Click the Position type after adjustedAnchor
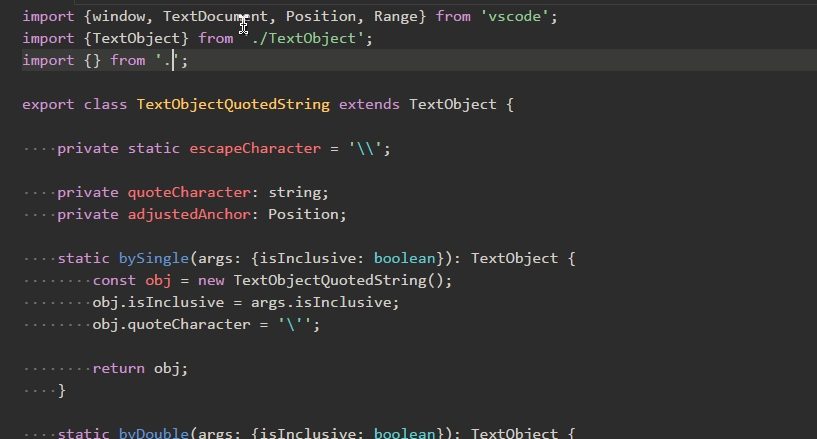Viewport: 817px width, 439px height. coord(307,215)
